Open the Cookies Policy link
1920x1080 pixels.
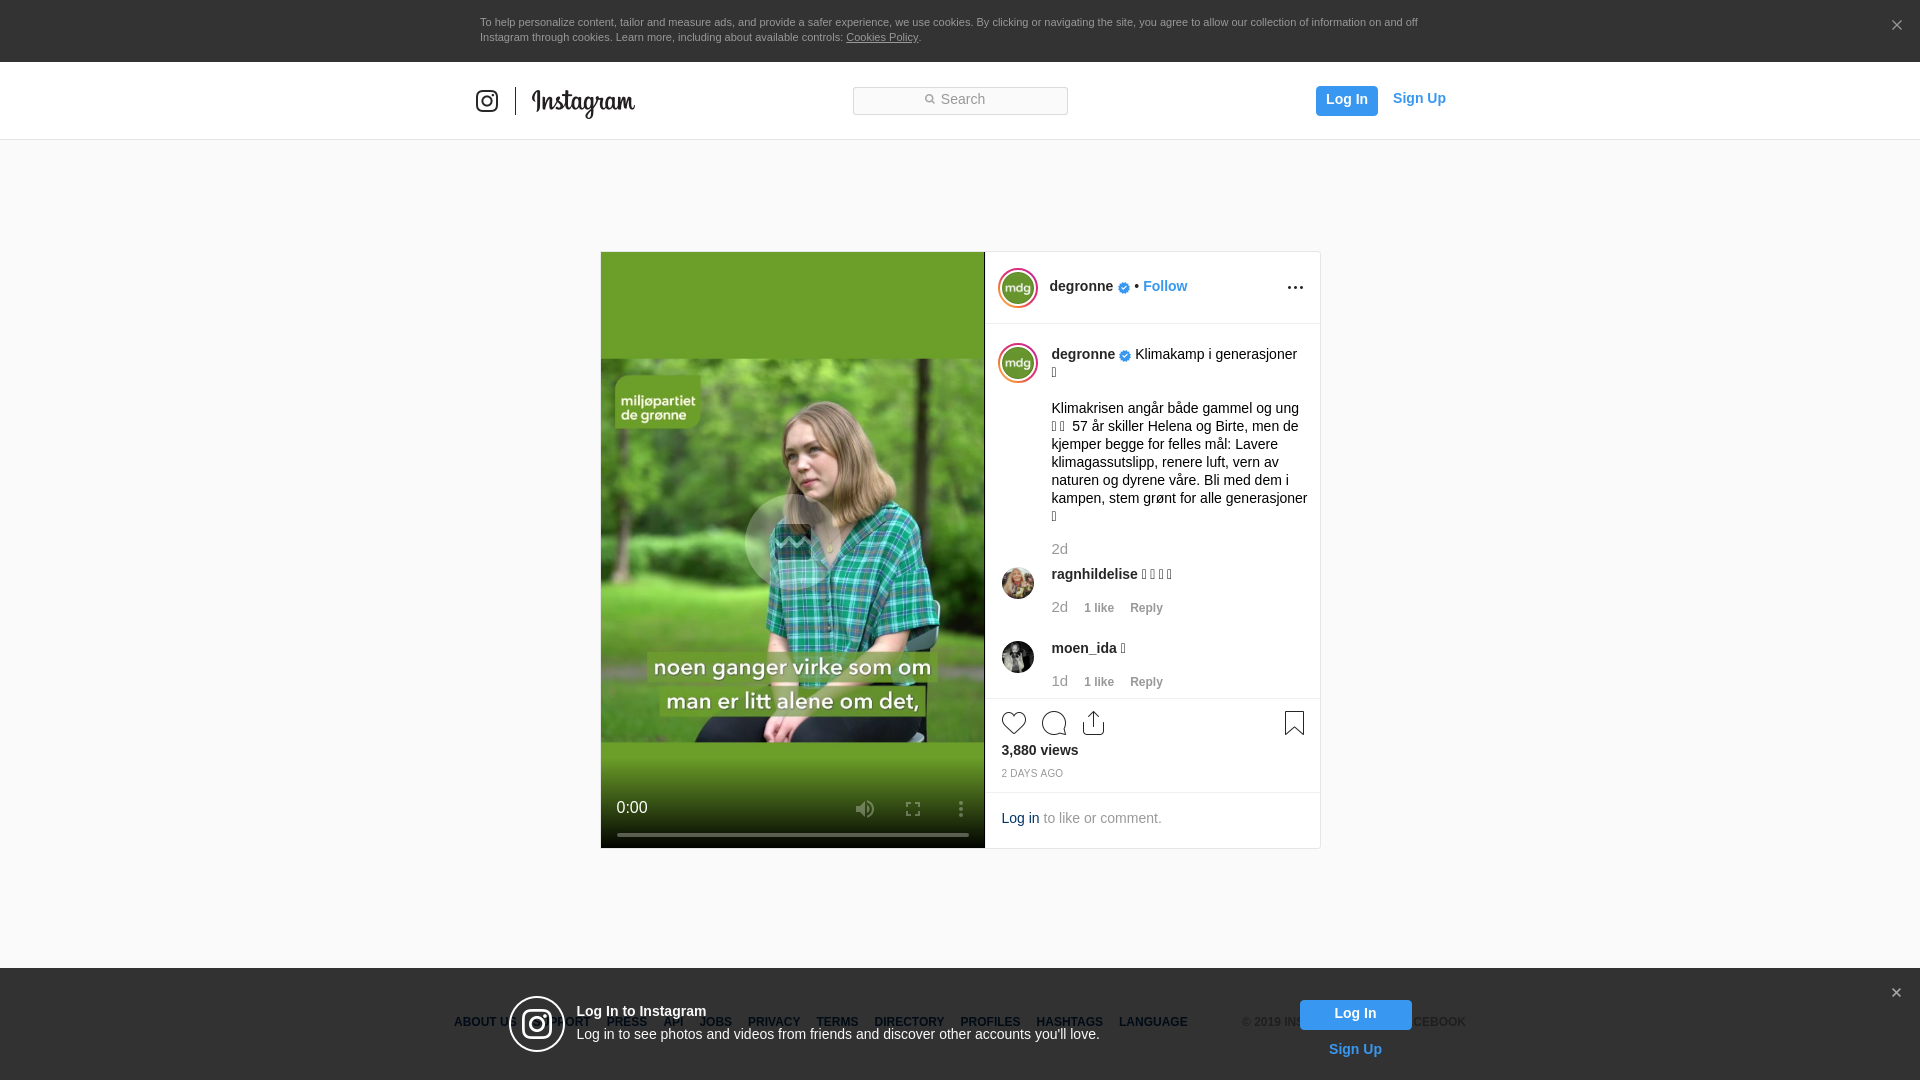pyautogui.click(x=882, y=37)
